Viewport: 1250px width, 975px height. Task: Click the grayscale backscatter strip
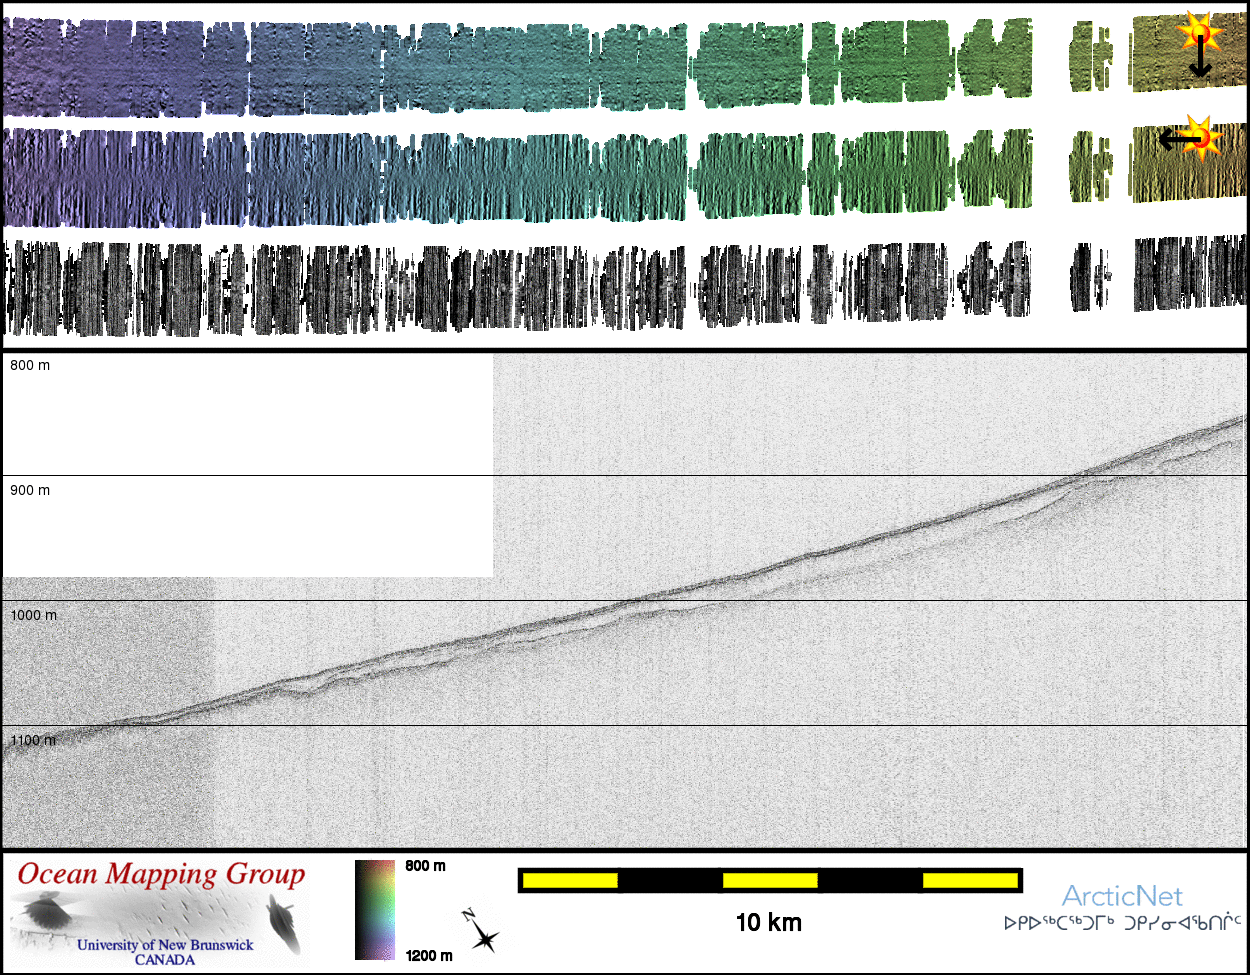(500, 287)
